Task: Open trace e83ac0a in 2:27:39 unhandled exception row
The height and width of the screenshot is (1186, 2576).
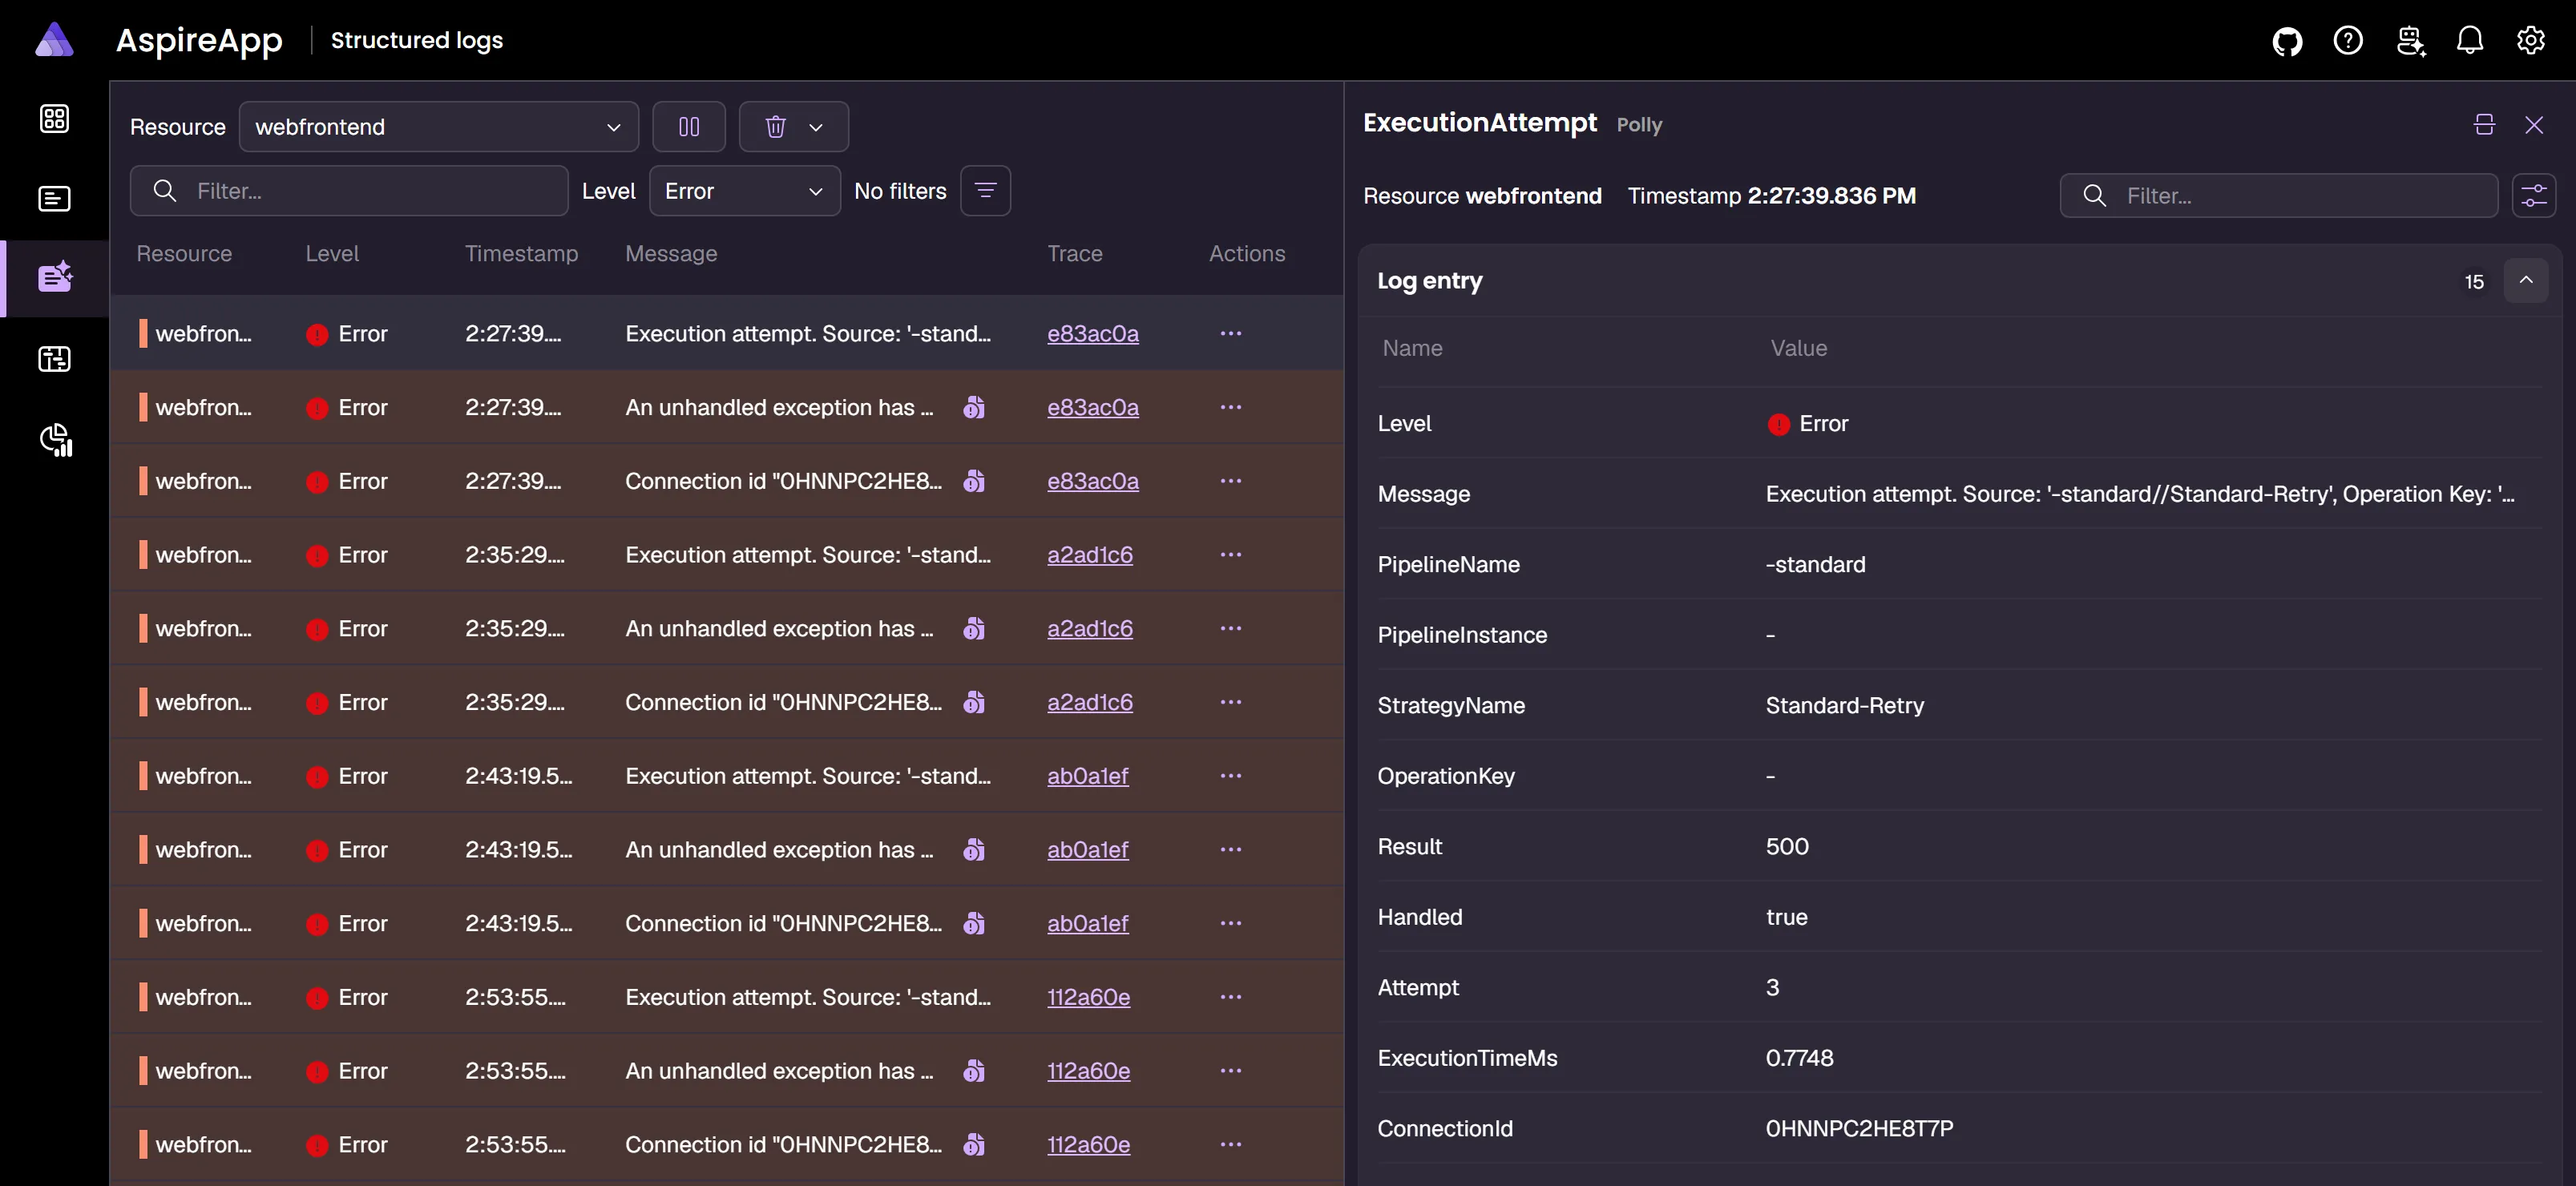Action: tap(1092, 408)
